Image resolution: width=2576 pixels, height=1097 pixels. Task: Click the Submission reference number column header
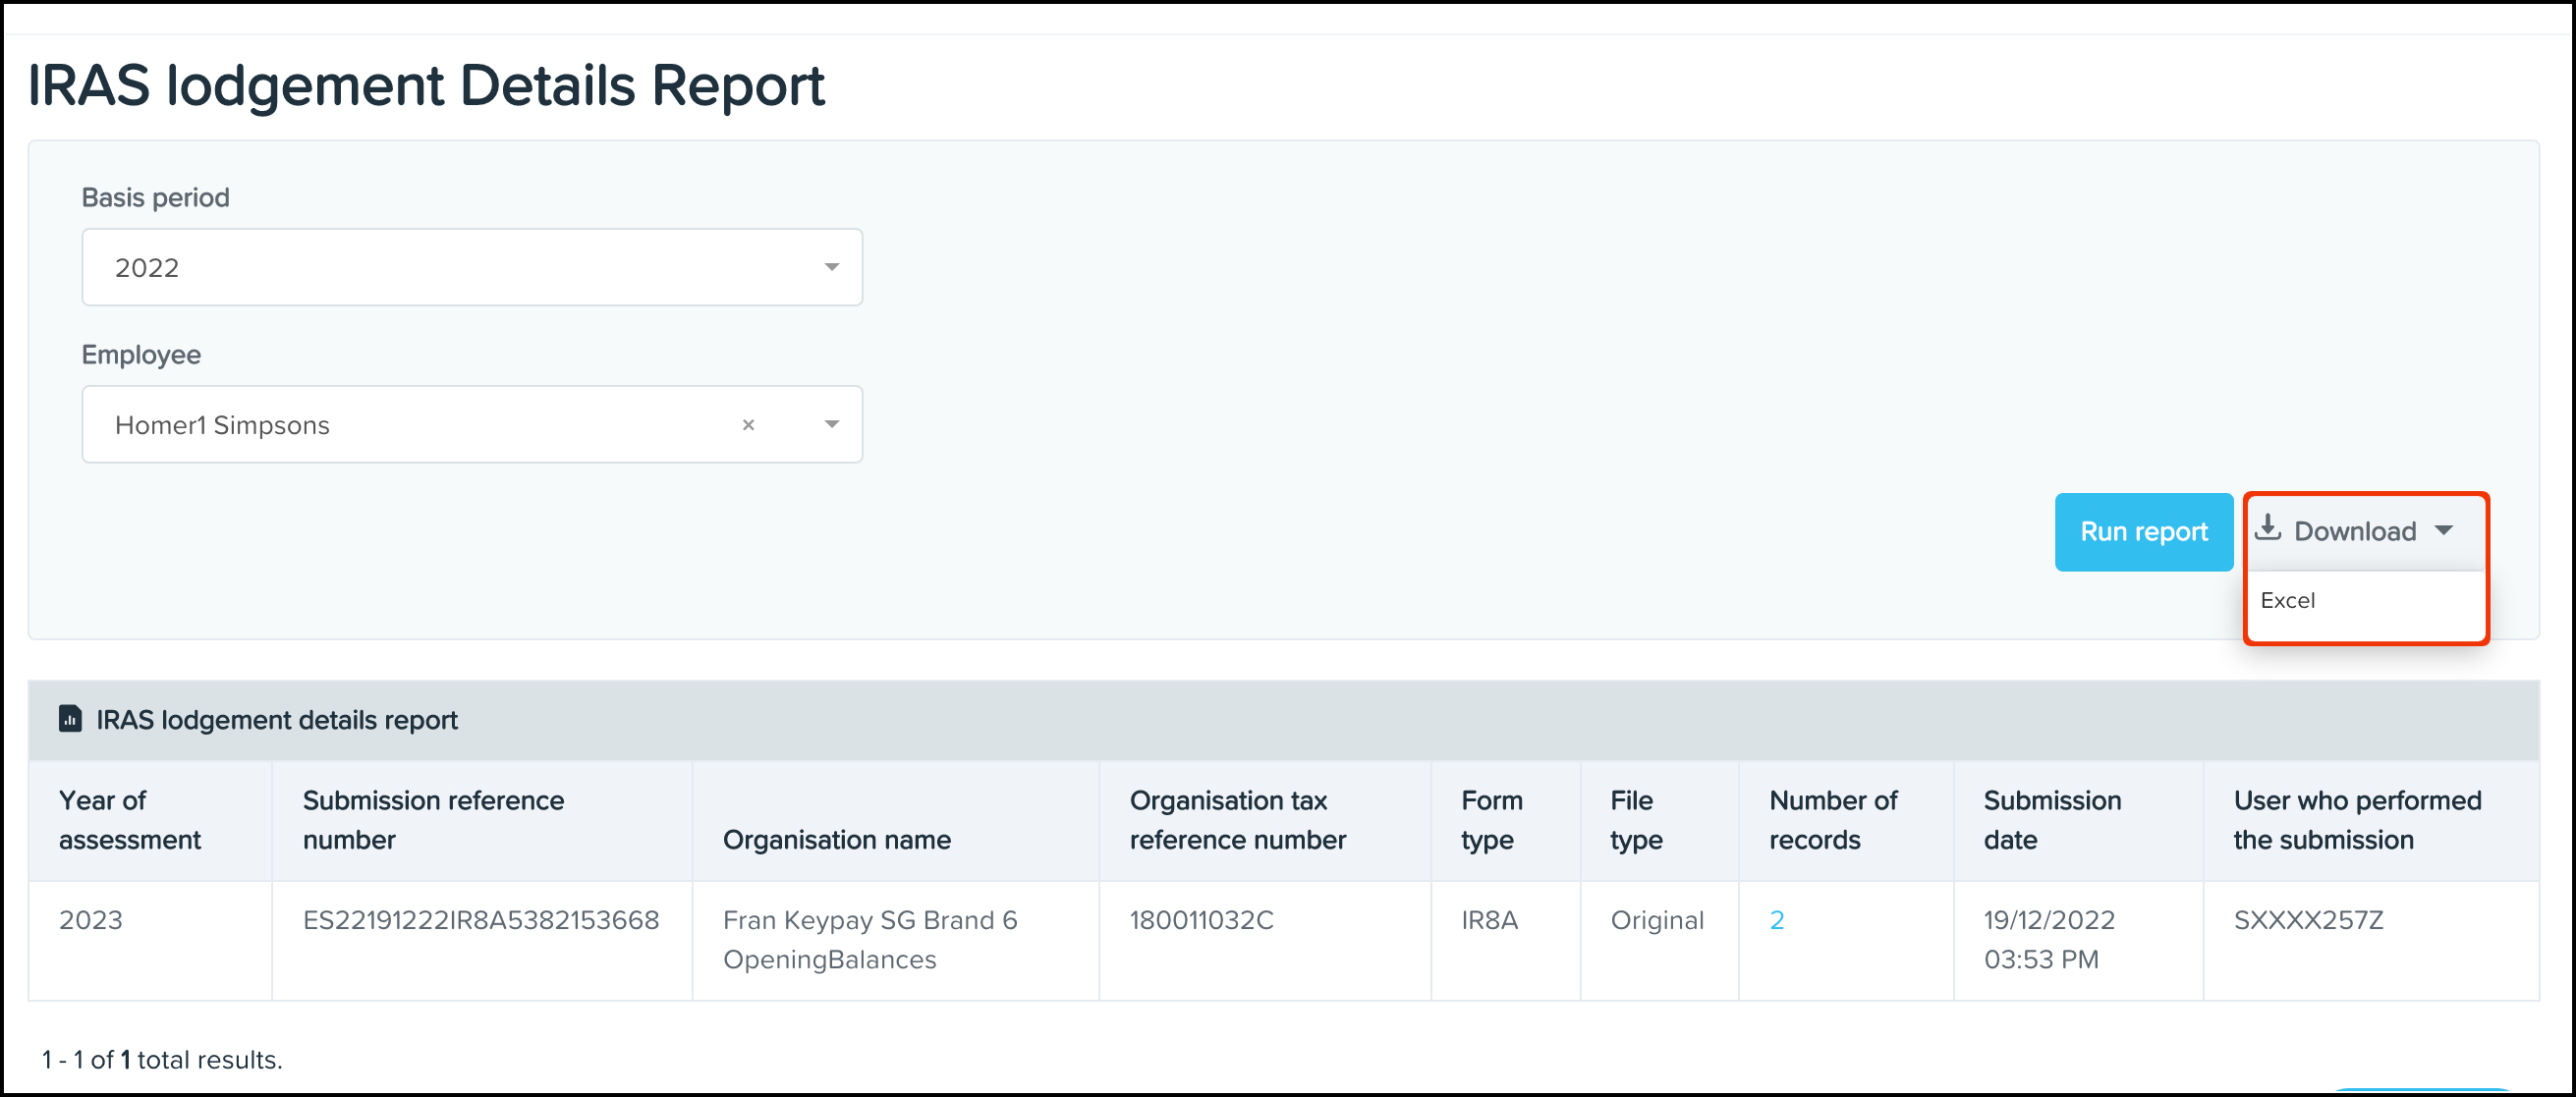[433, 820]
